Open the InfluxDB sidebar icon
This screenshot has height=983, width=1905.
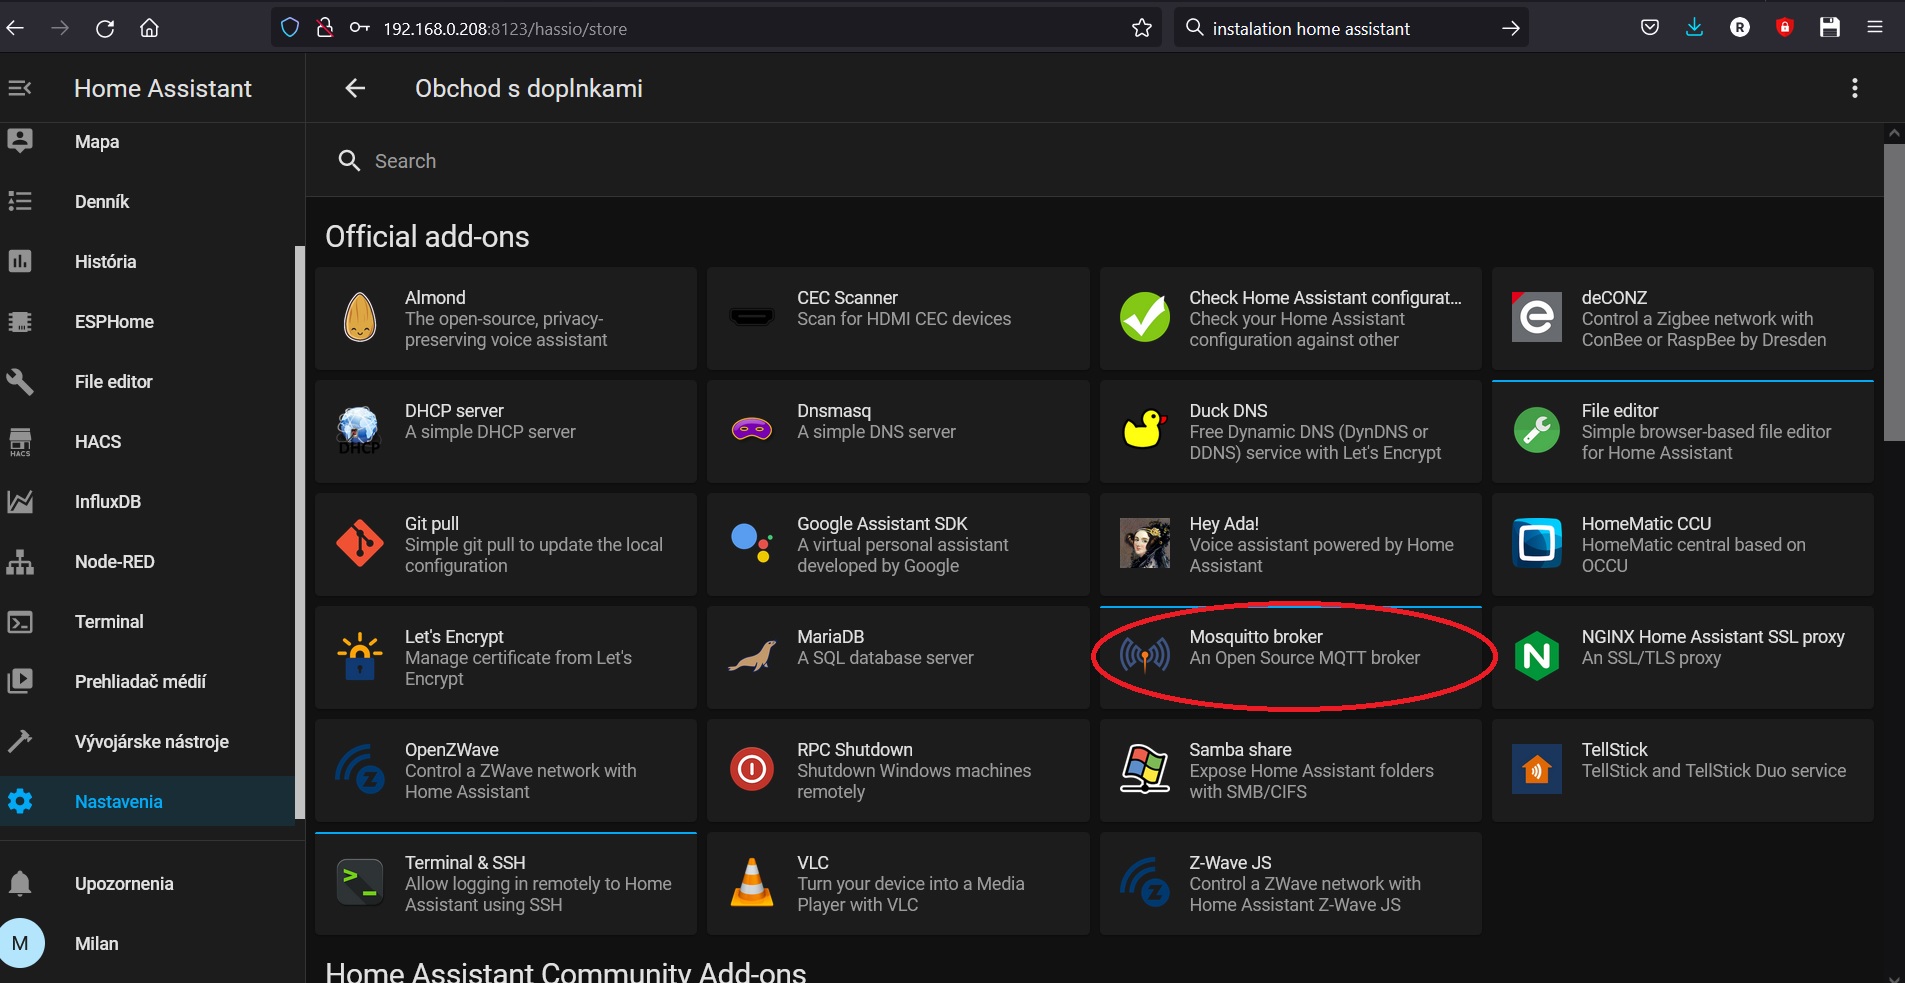pyautogui.click(x=20, y=501)
